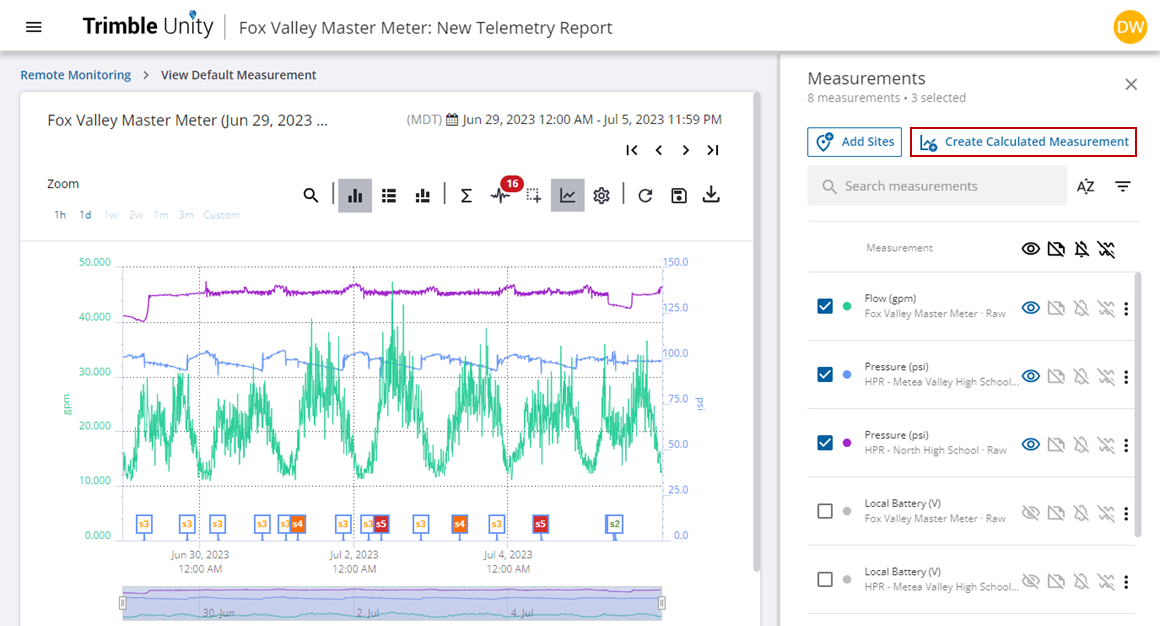1160x626 pixels.
Task: Open the measurements filter icon
Action: (x=1123, y=186)
